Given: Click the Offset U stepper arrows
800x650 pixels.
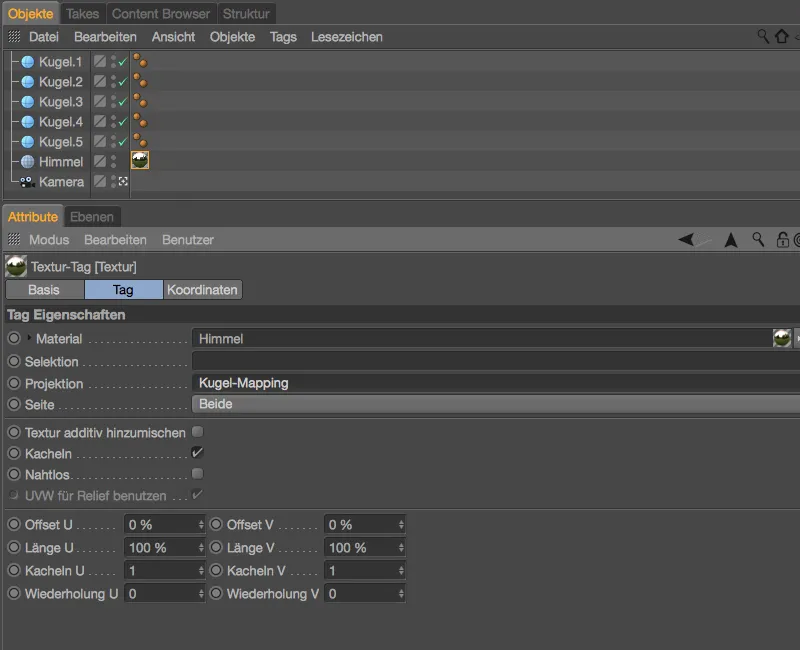Looking at the screenshot, I should pyautogui.click(x=201, y=524).
